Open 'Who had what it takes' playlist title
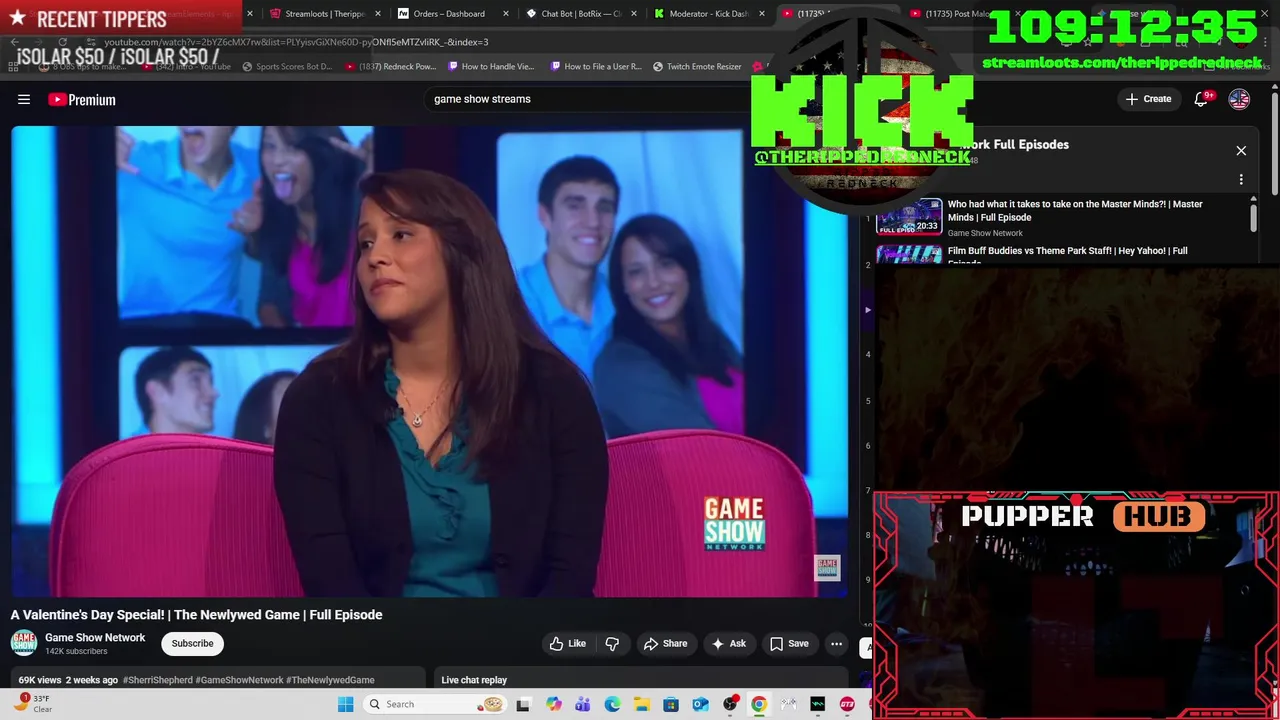 tap(1075, 210)
